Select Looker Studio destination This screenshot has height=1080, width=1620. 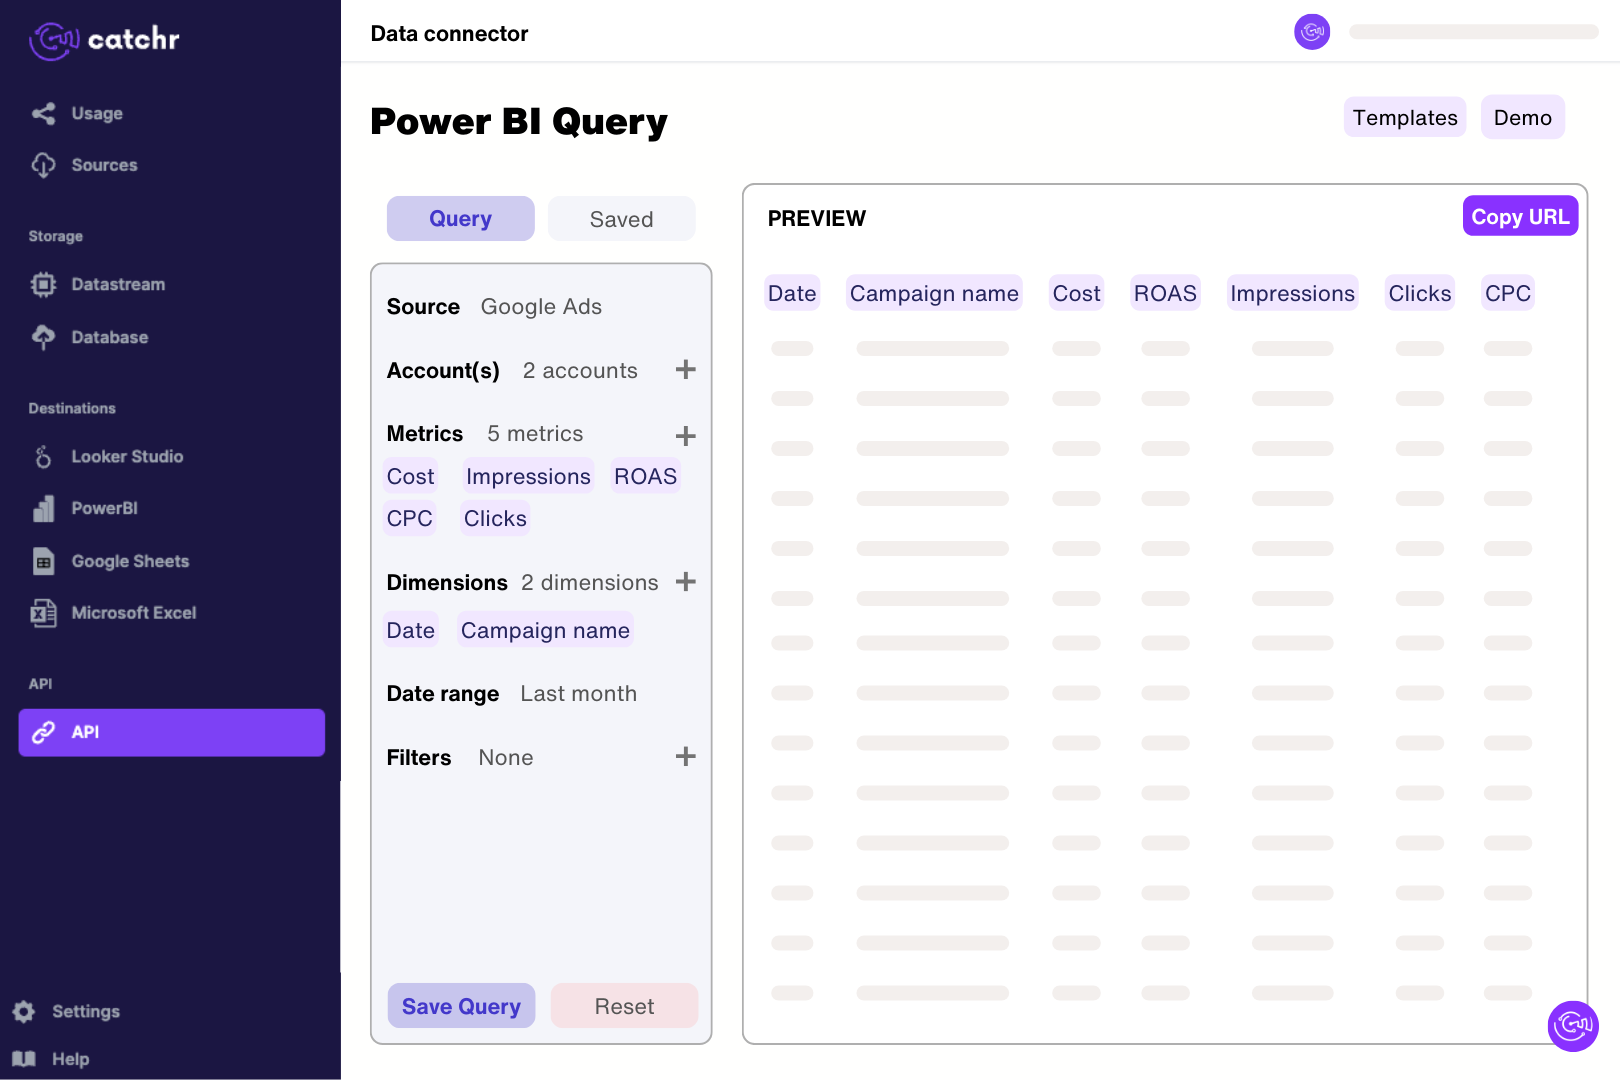point(127,456)
